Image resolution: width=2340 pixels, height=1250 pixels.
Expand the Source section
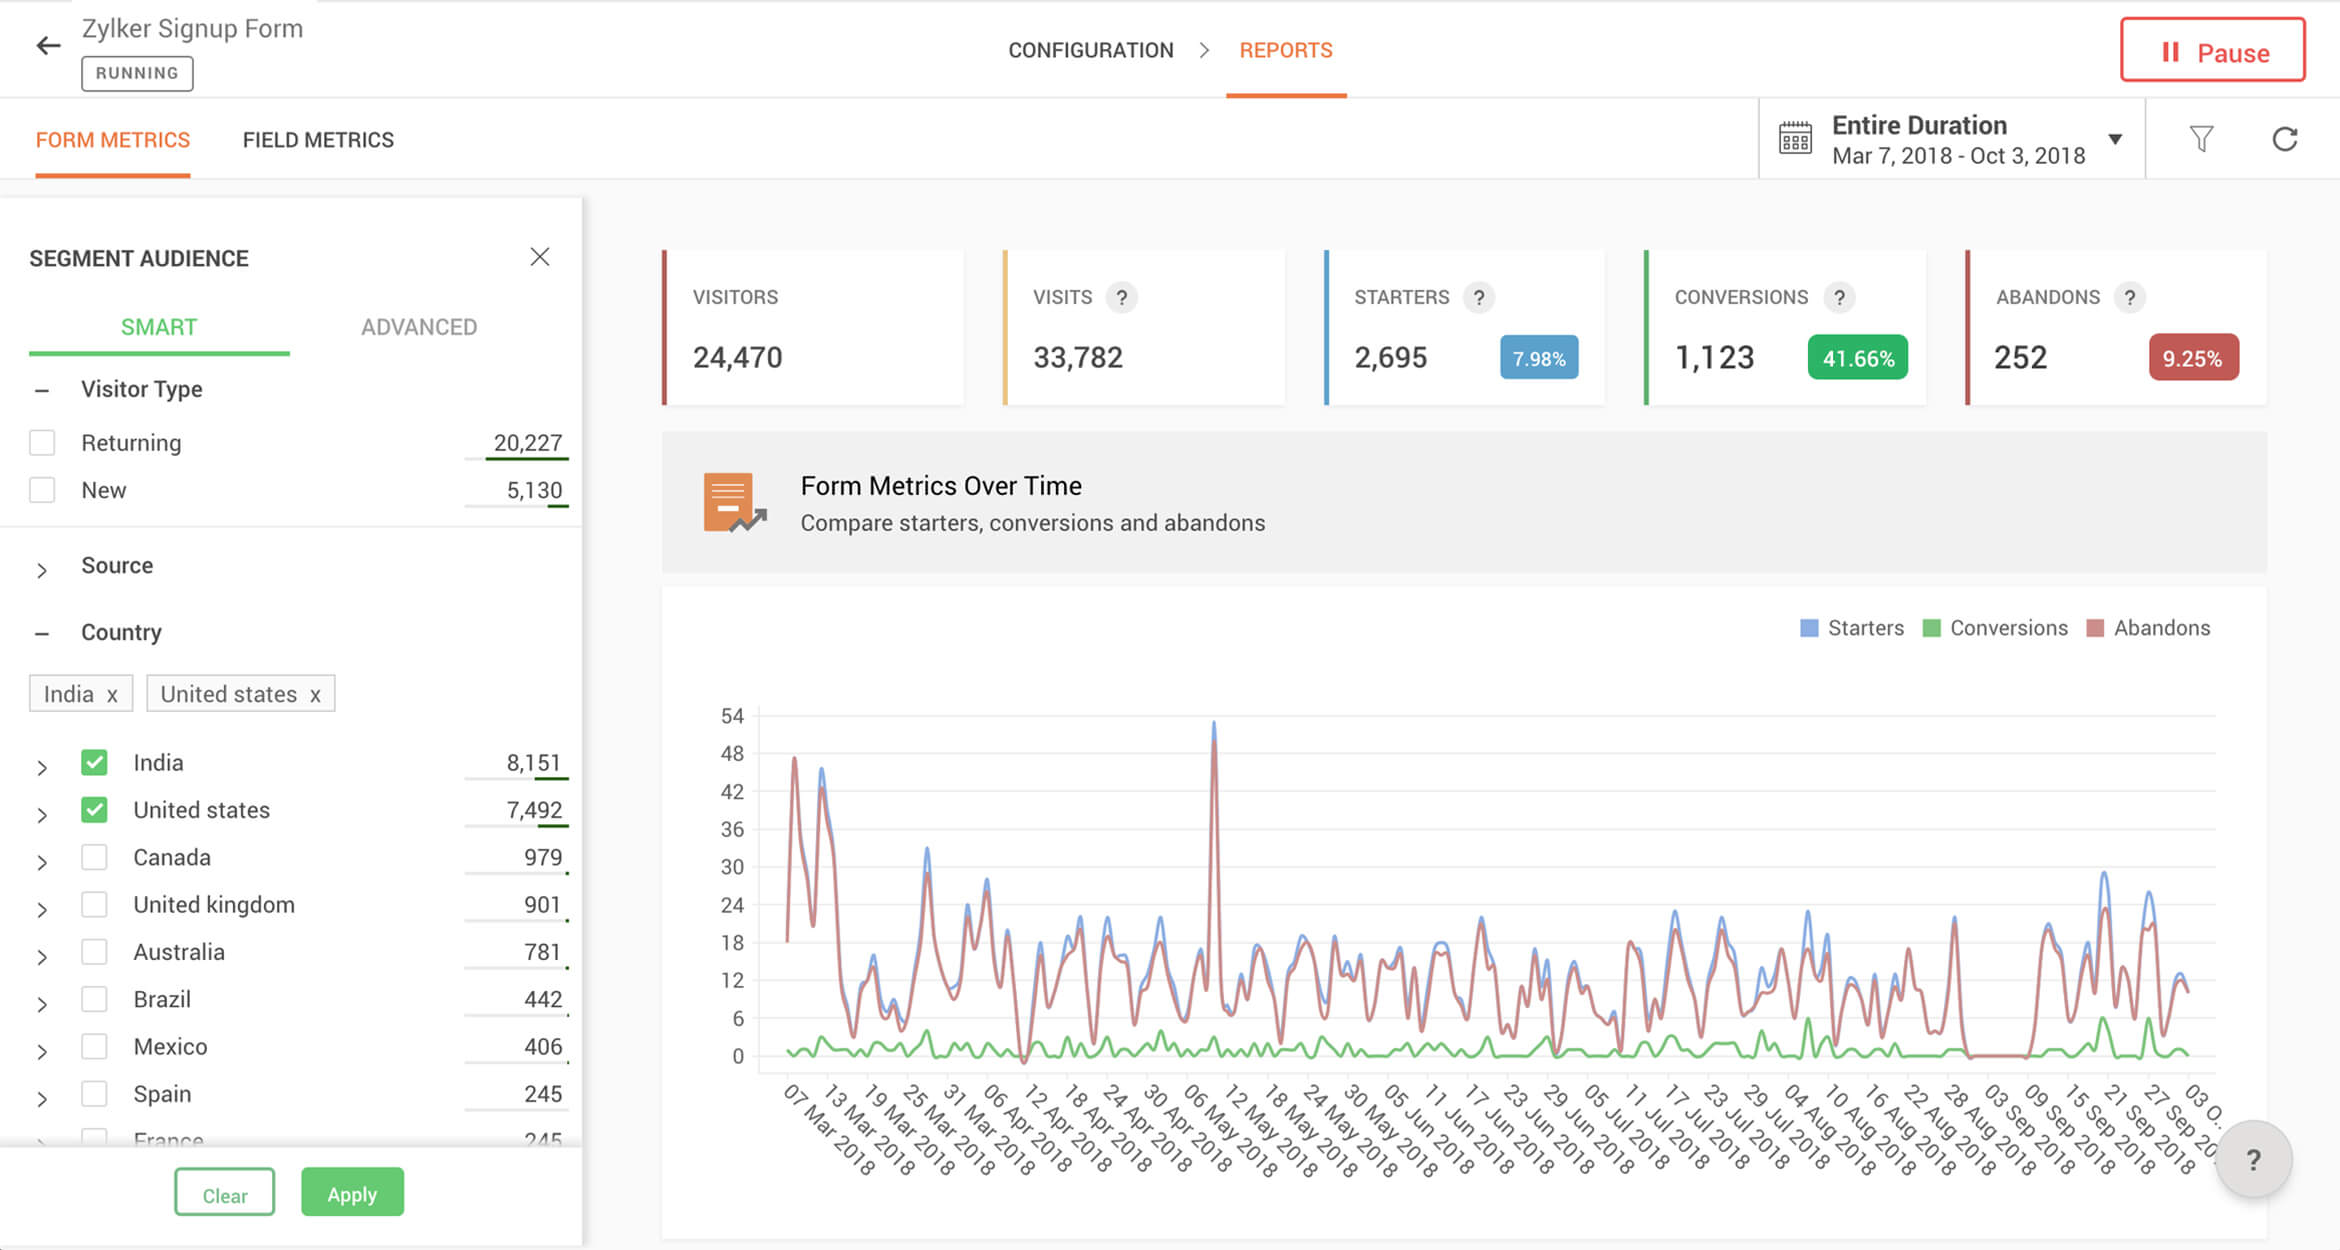42,570
